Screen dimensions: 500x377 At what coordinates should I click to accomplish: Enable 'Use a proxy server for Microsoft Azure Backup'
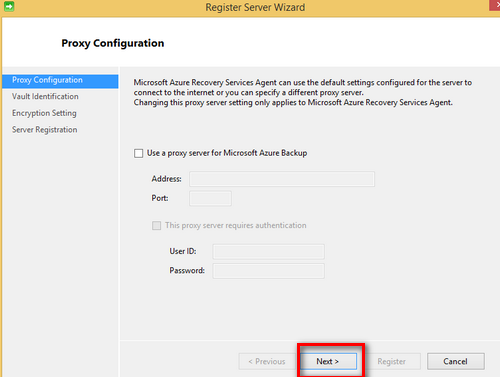tap(138, 153)
